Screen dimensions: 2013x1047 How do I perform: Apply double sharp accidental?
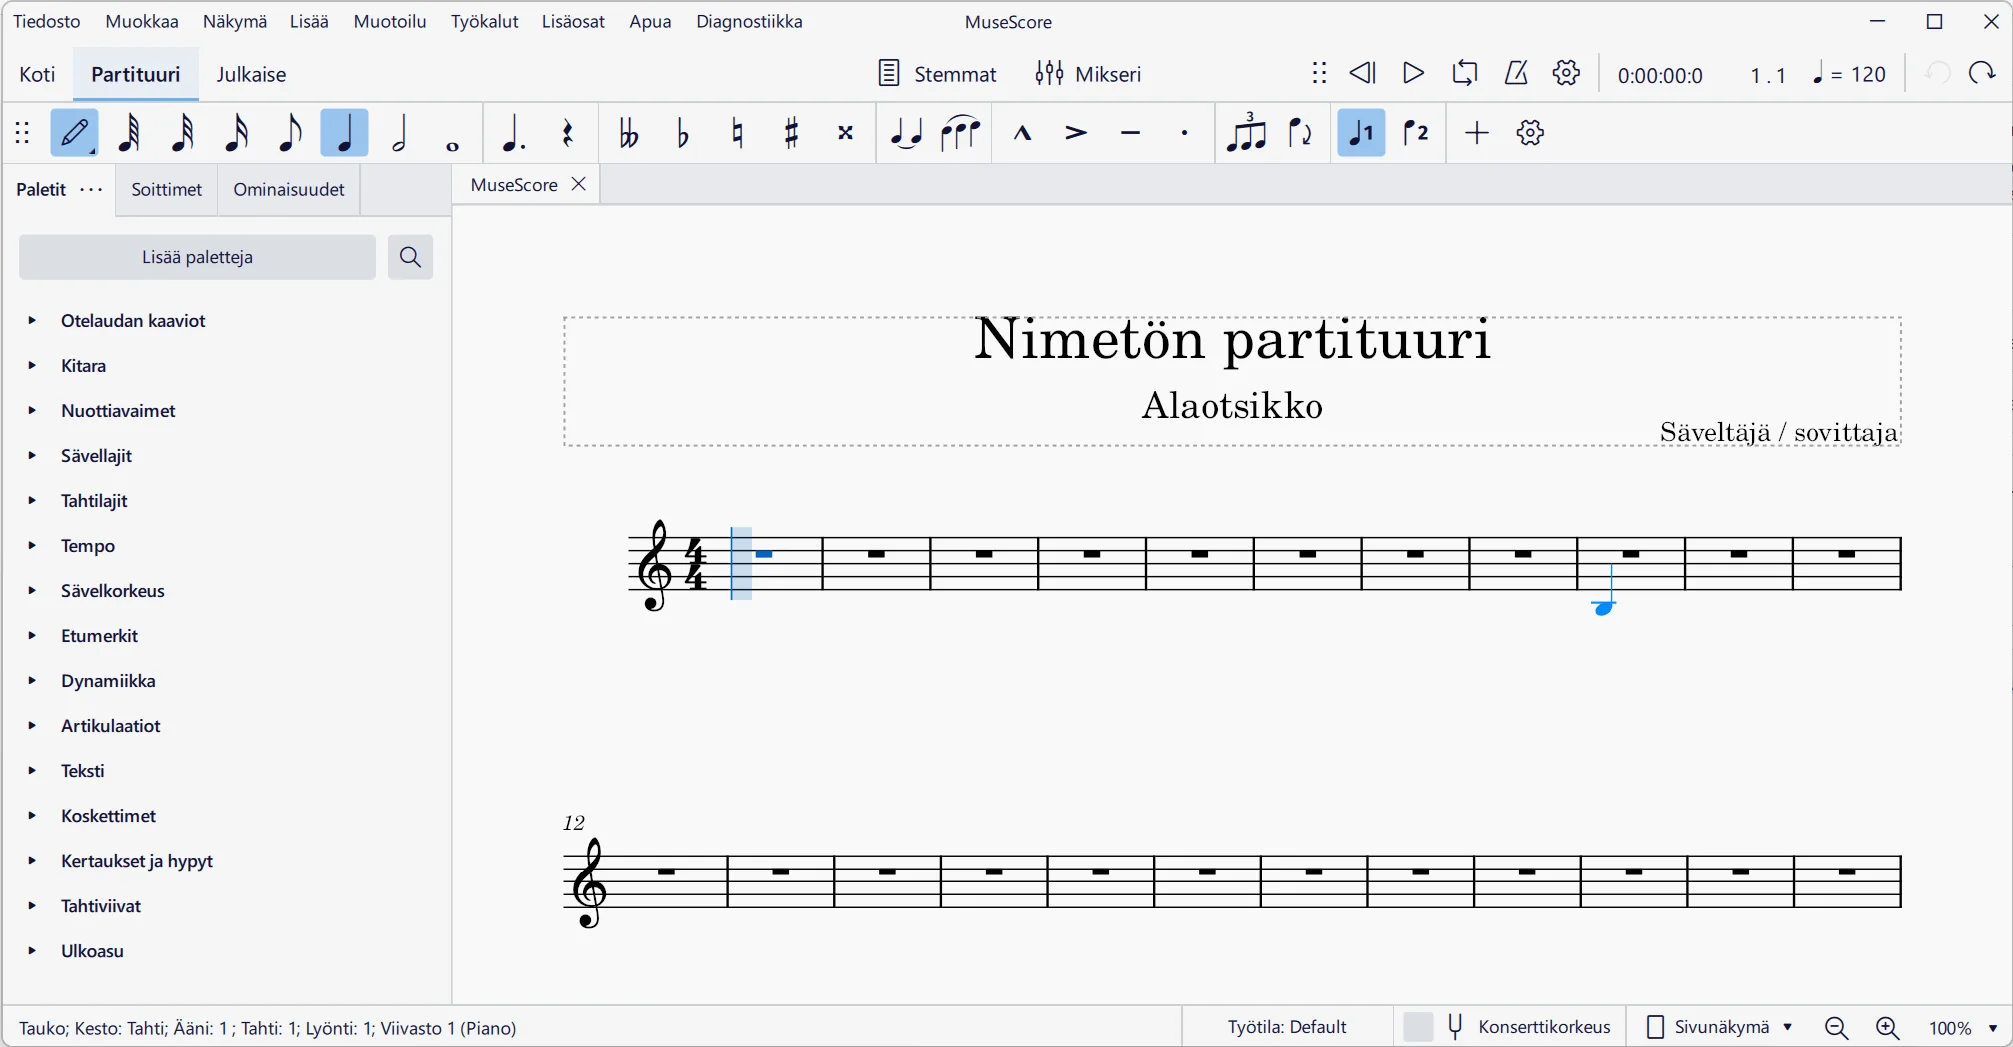point(845,133)
